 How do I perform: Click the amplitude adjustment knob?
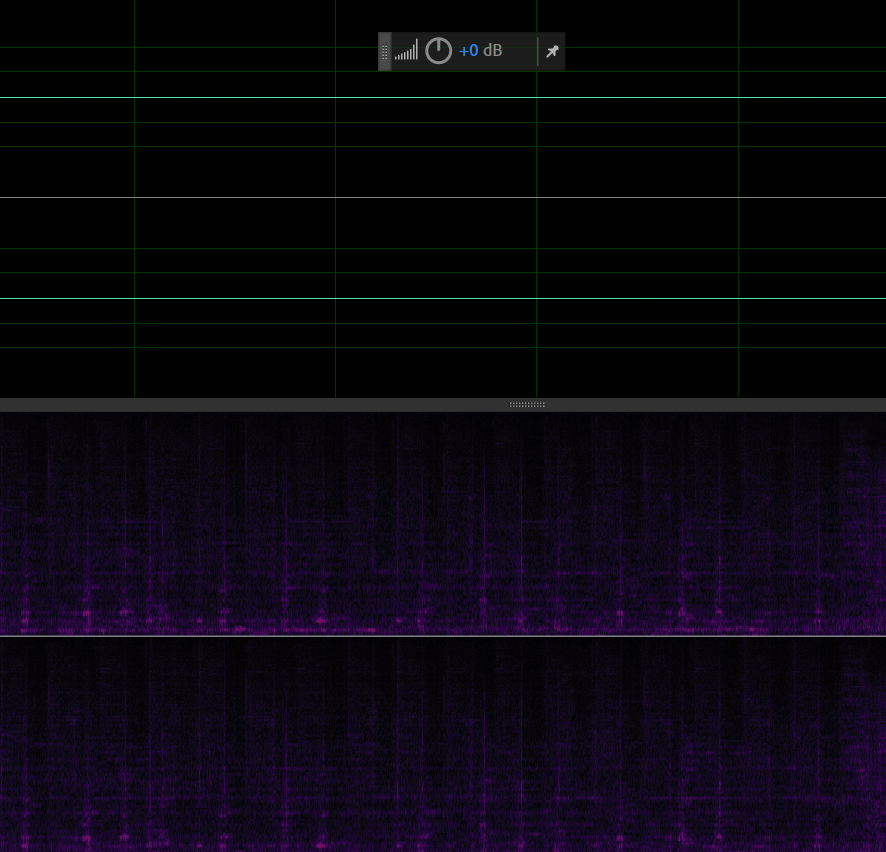tap(438, 51)
